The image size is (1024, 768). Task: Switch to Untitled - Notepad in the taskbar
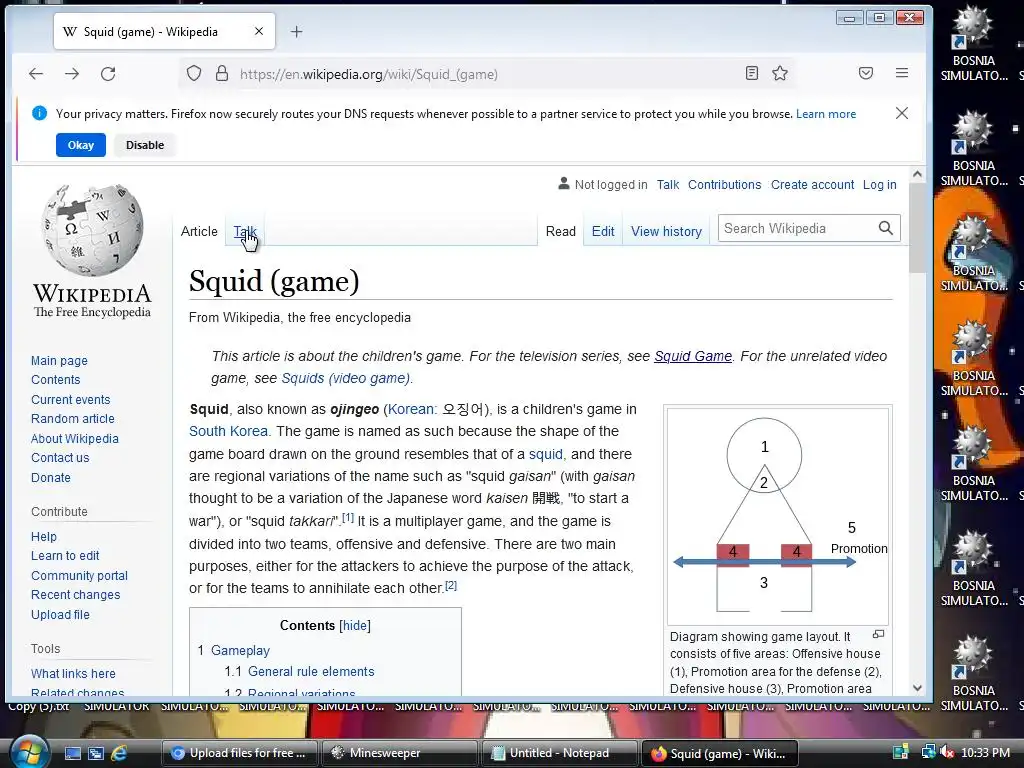[x=559, y=753]
